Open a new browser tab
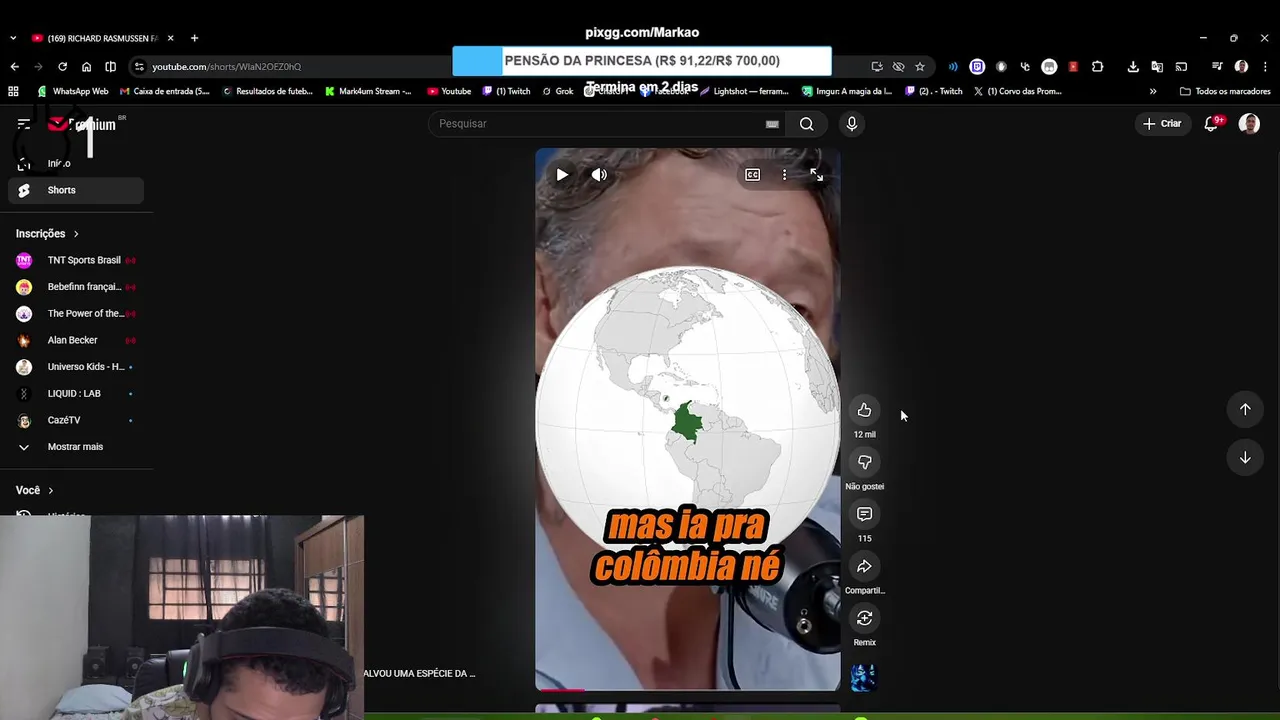The image size is (1280, 720). (194, 38)
